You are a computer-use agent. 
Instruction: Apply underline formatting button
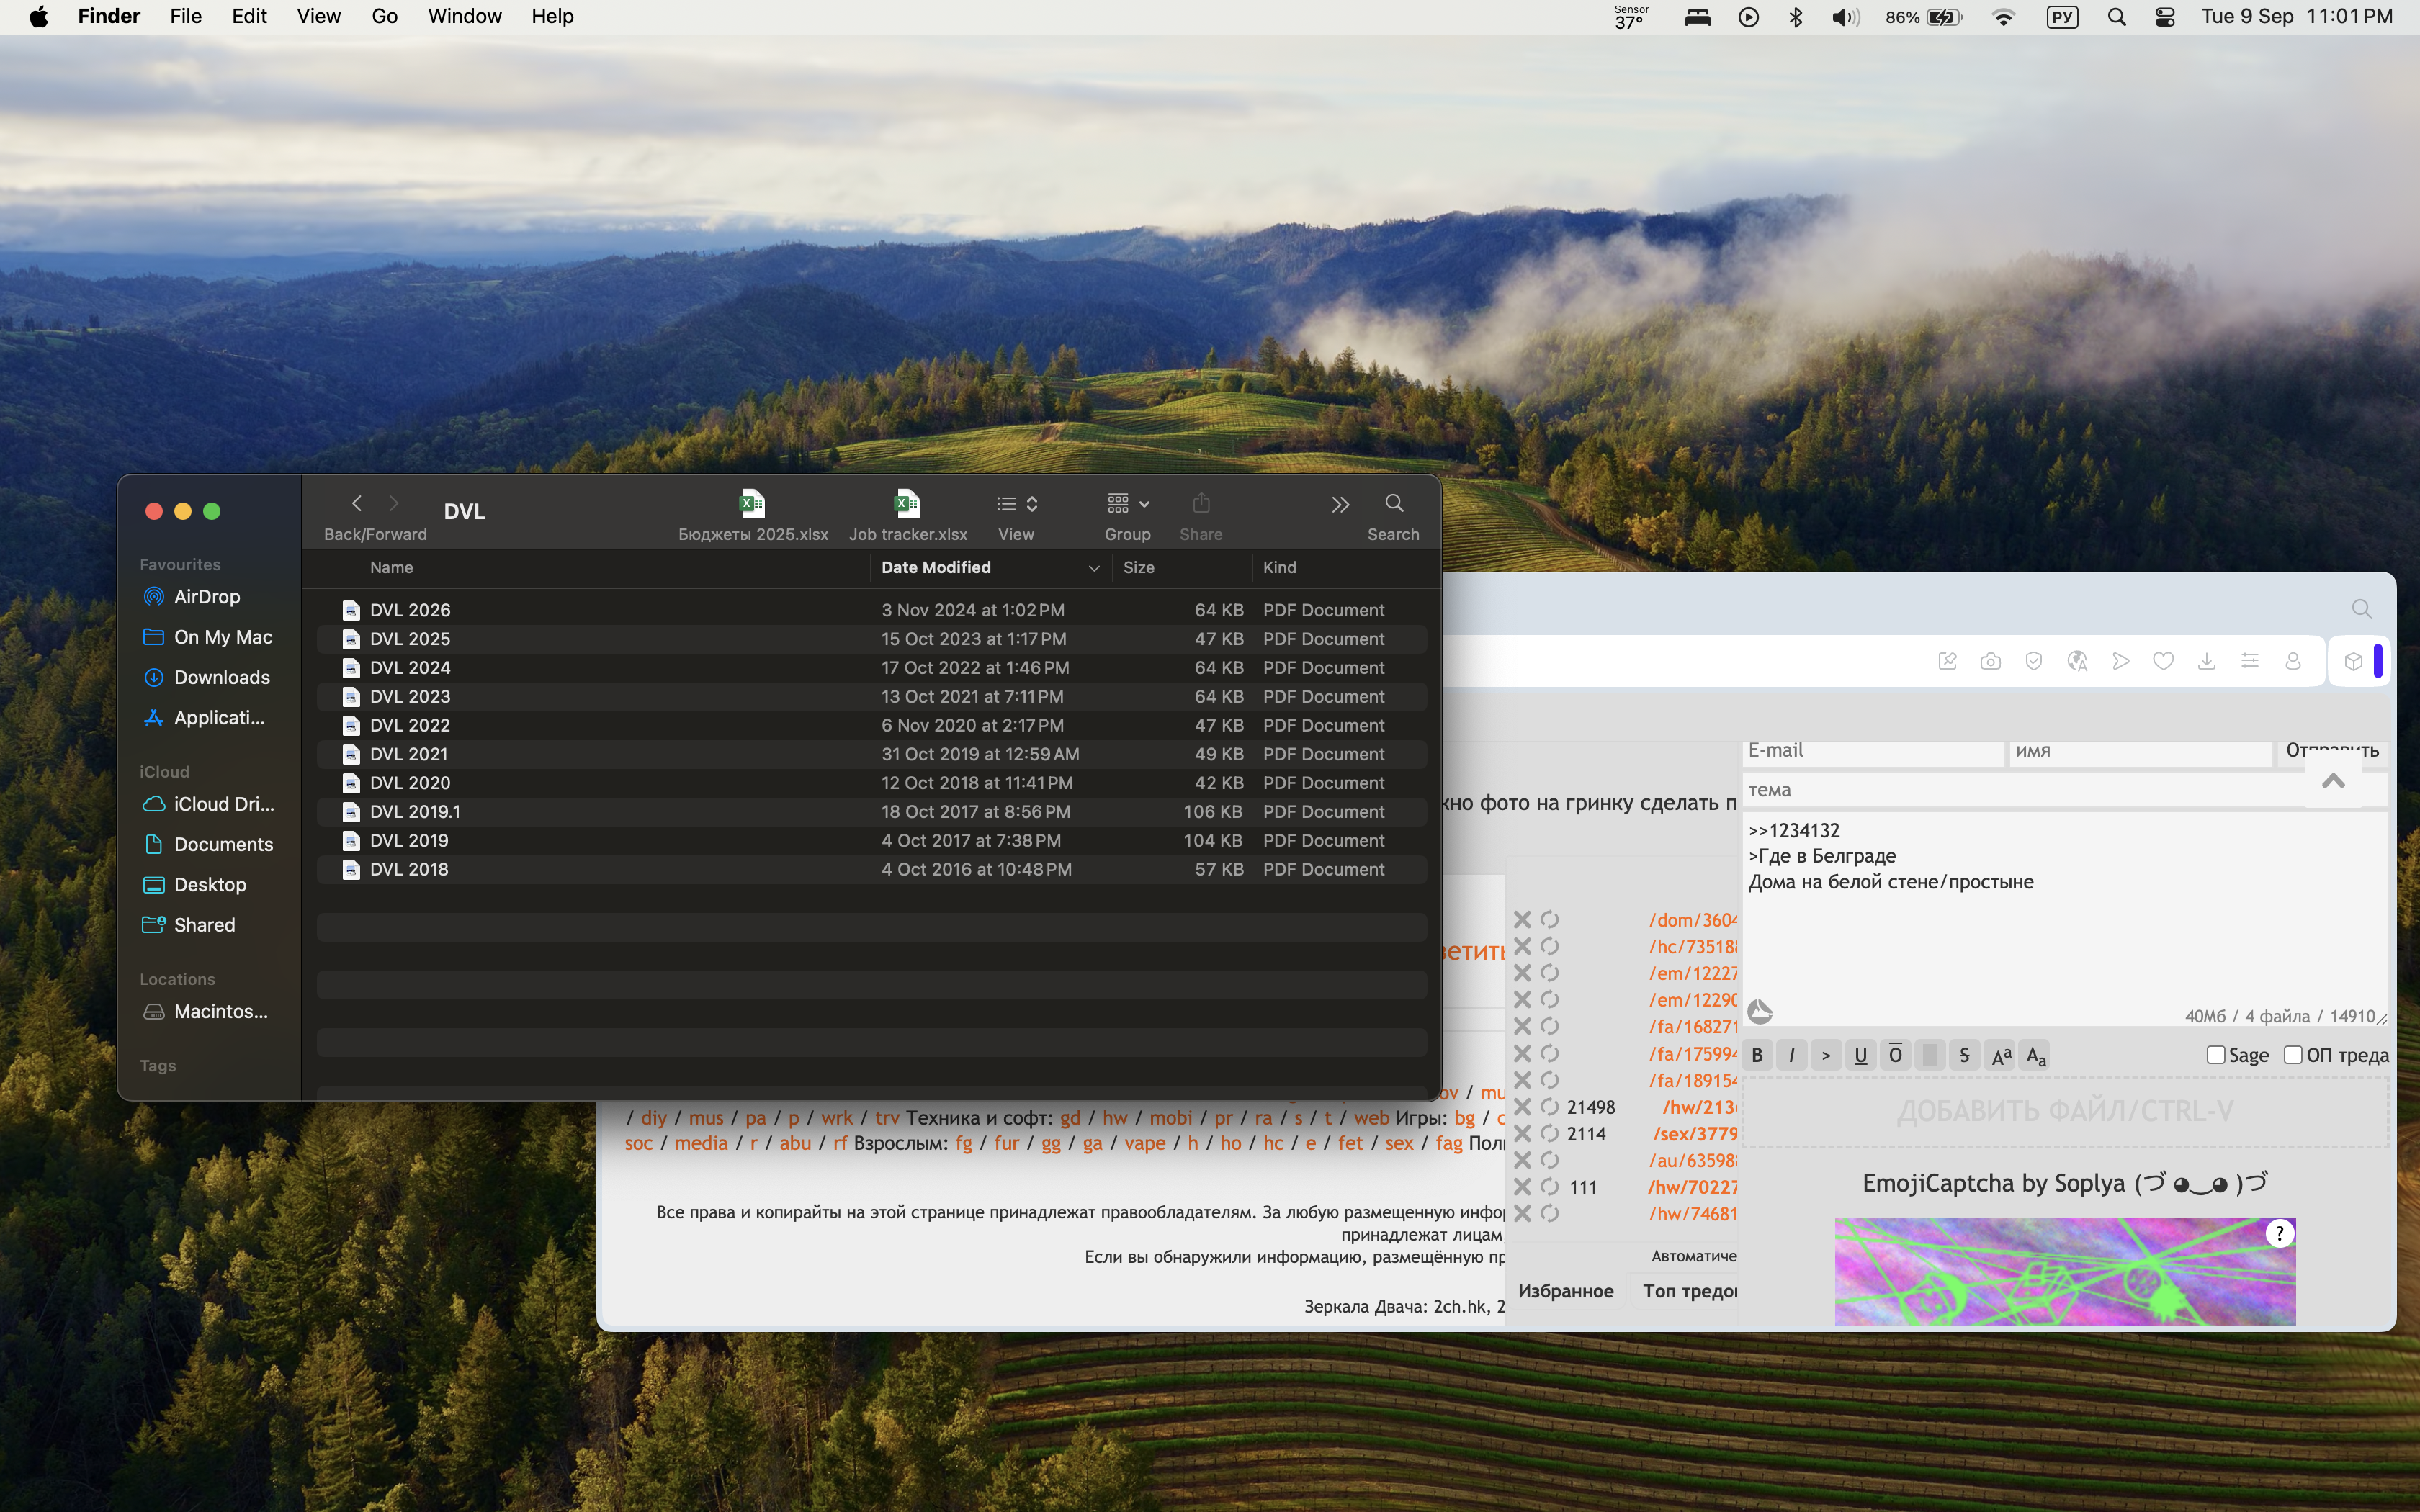1861,1055
